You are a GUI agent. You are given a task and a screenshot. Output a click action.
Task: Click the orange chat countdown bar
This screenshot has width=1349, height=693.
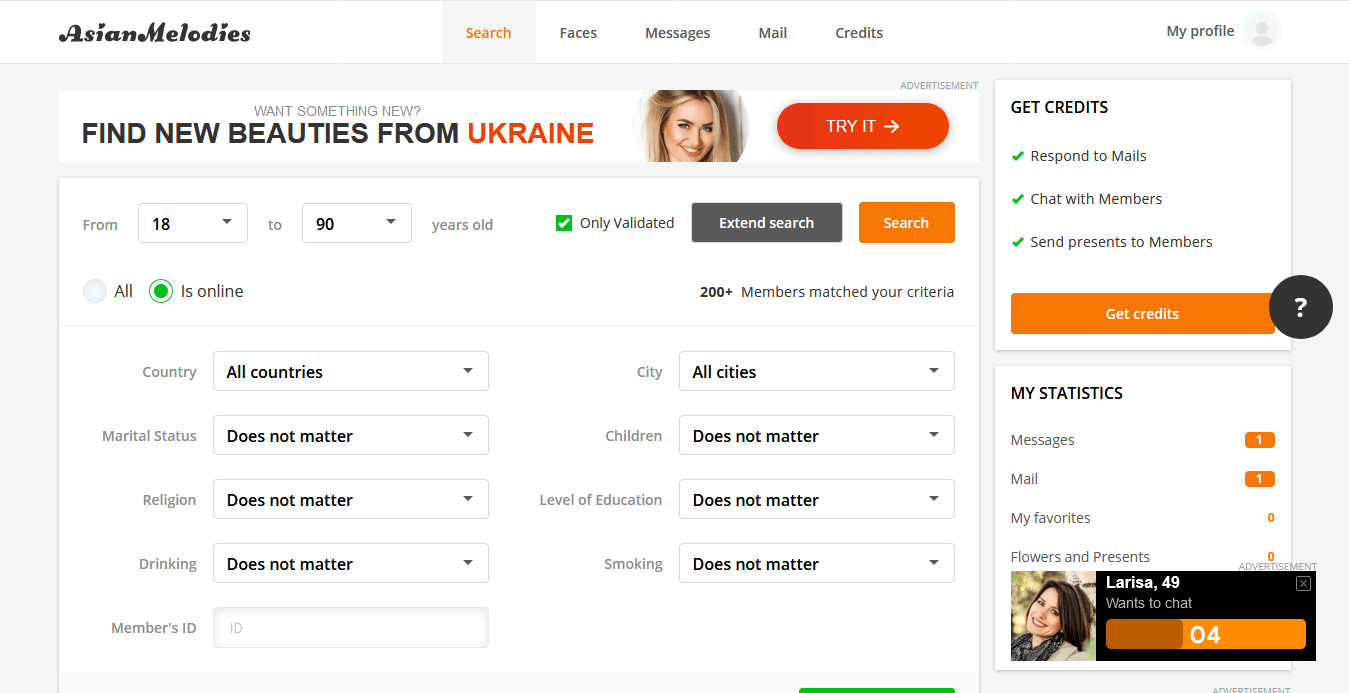(1206, 634)
